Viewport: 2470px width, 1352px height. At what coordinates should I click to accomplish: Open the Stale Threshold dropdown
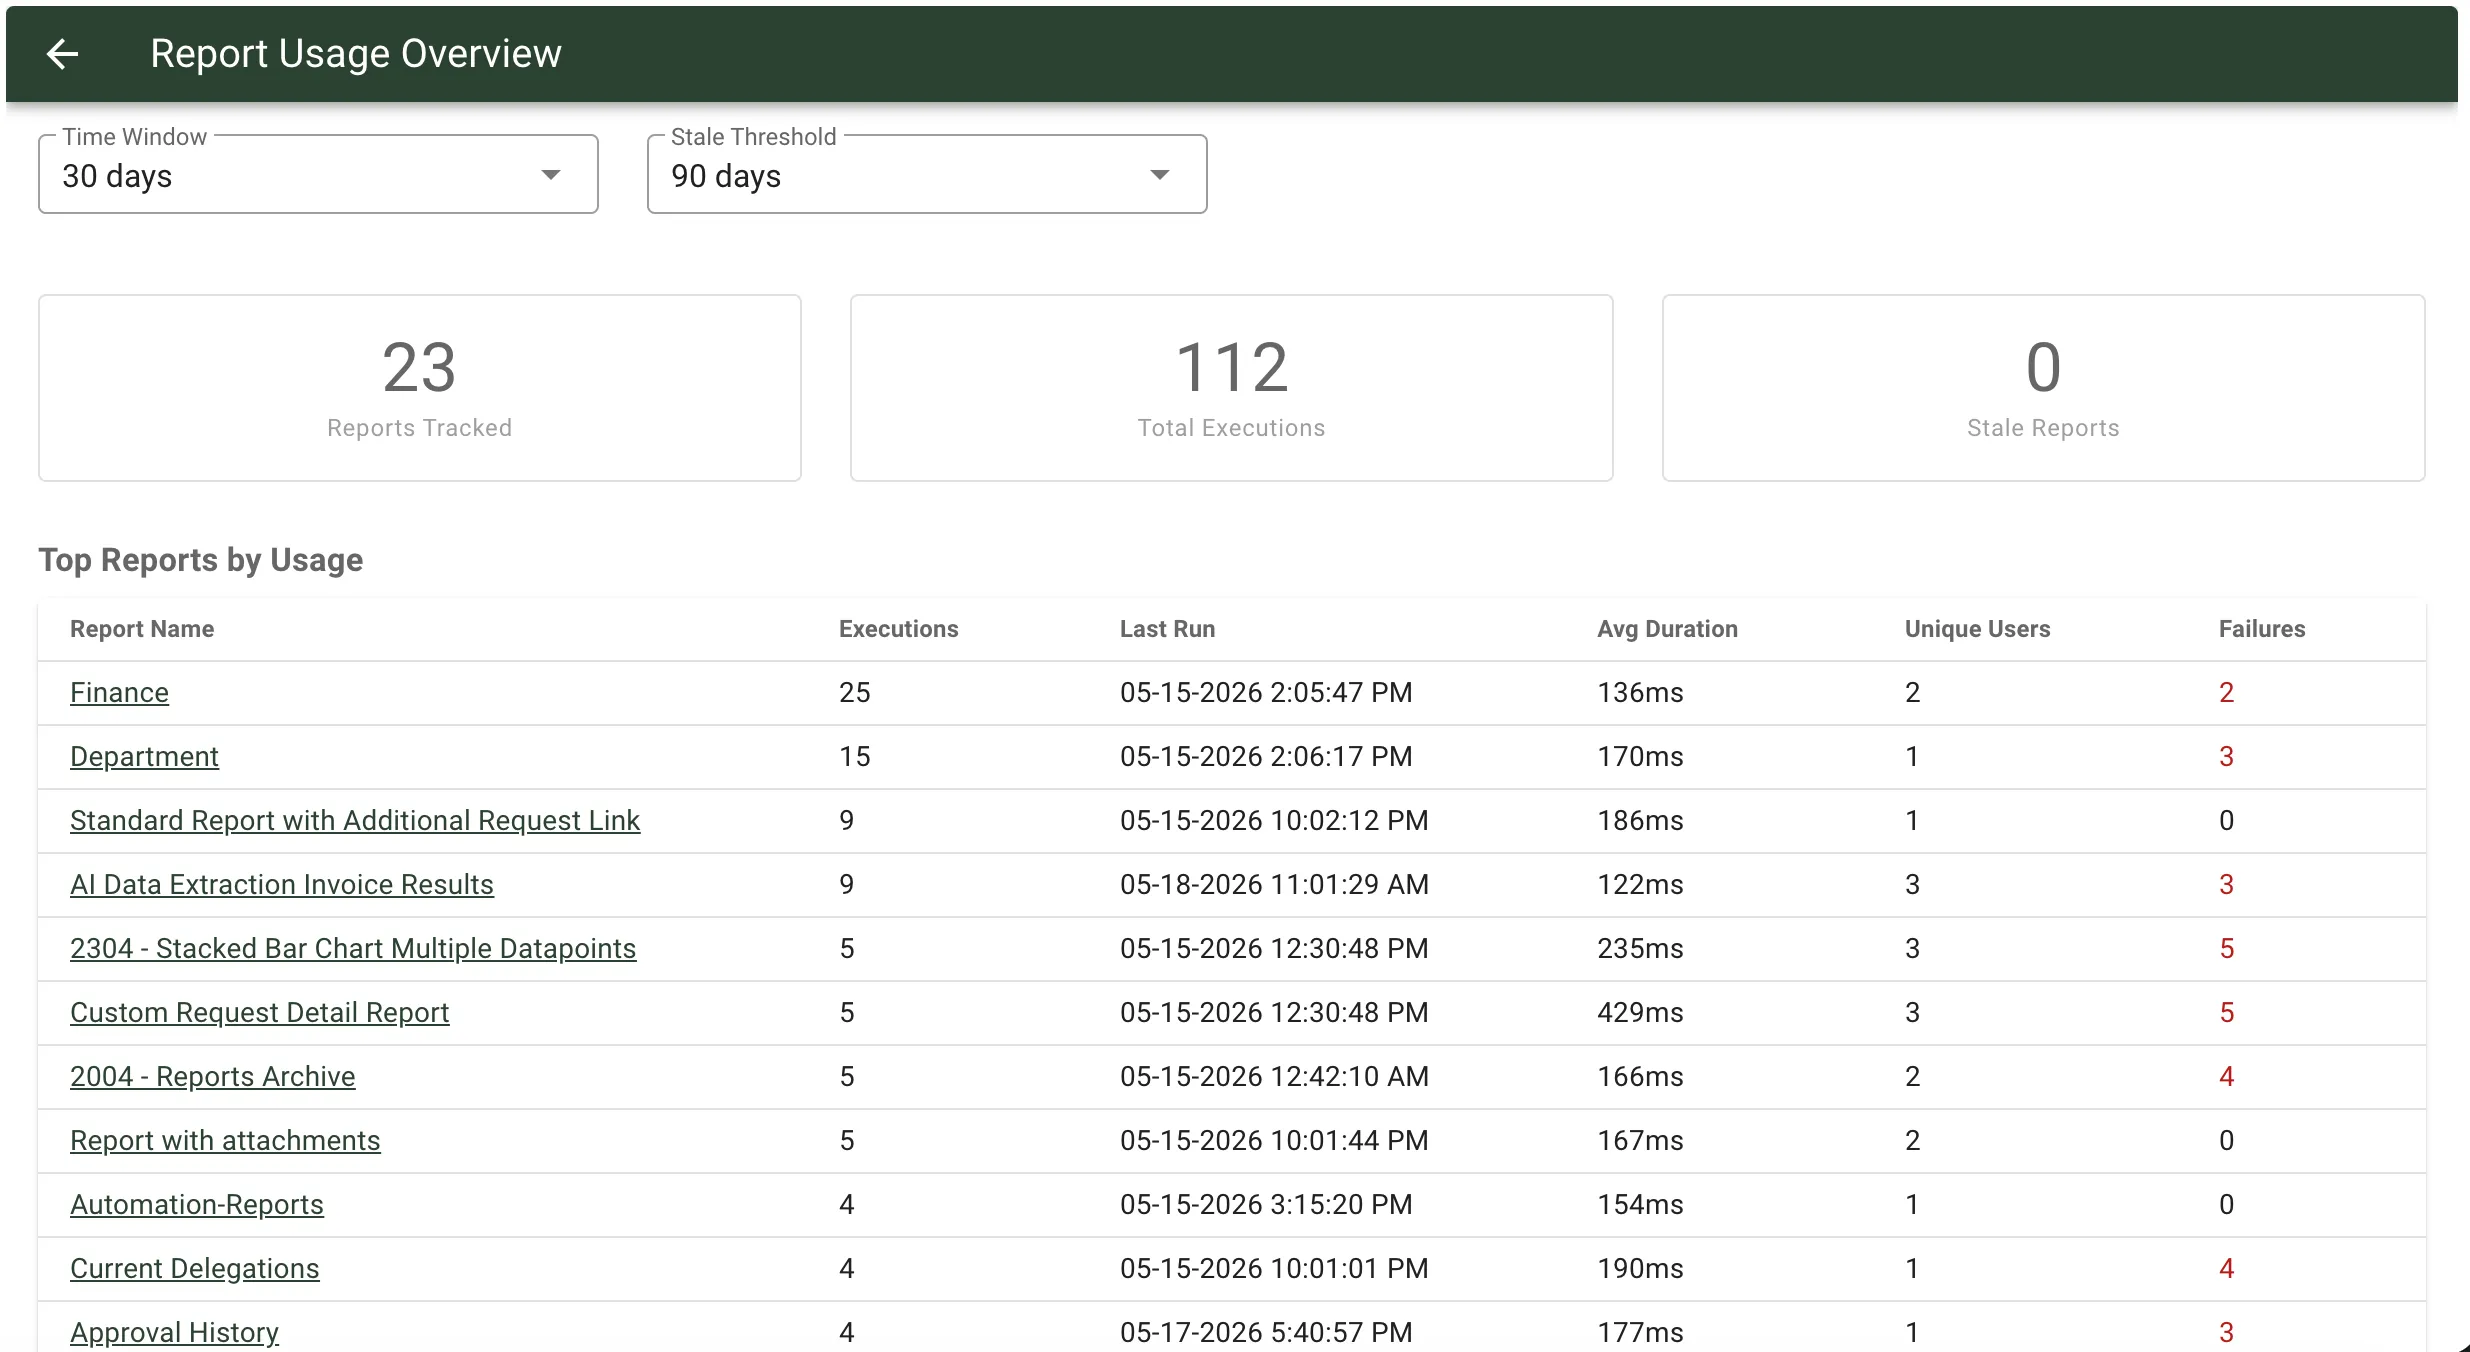(927, 175)
